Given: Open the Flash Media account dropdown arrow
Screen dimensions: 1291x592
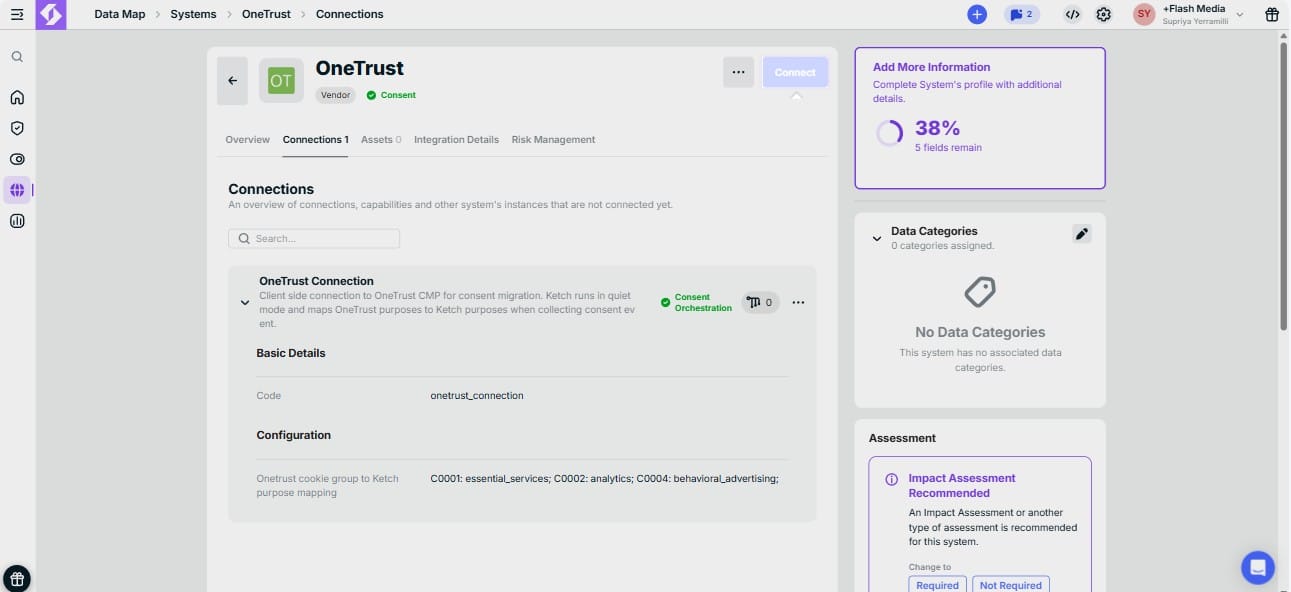Looking at the screenshot, I should tap(1240, 15).
